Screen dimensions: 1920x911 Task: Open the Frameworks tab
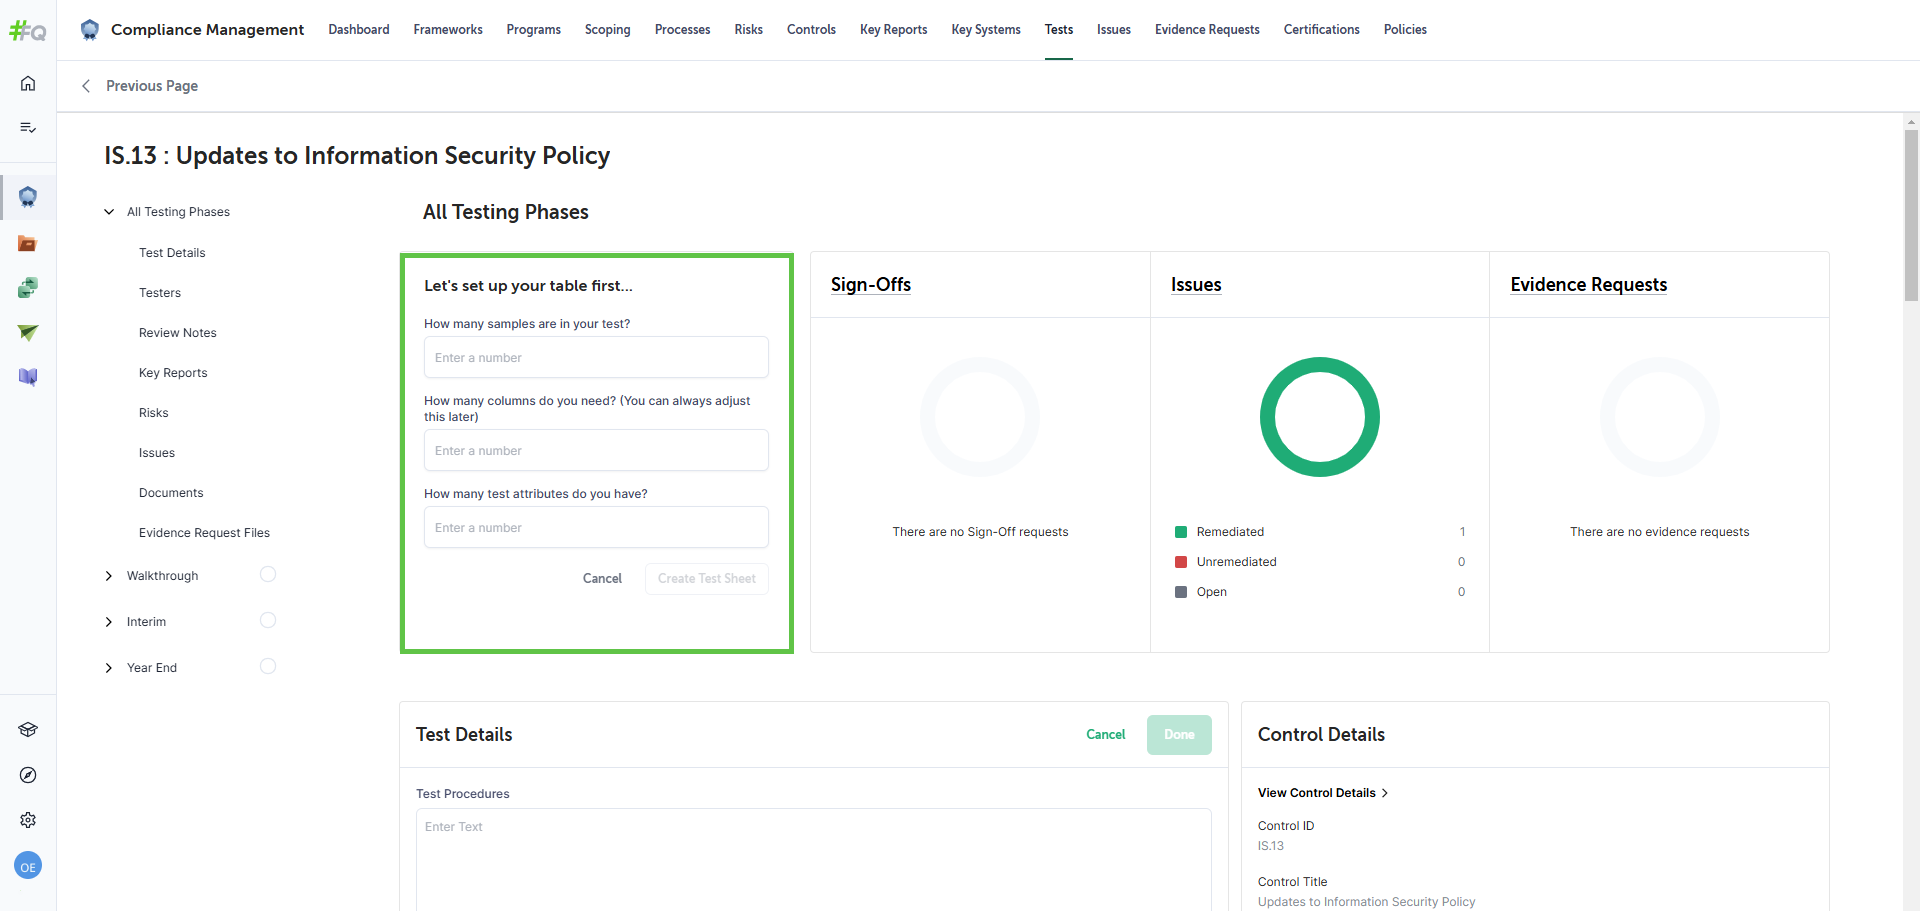448,30
